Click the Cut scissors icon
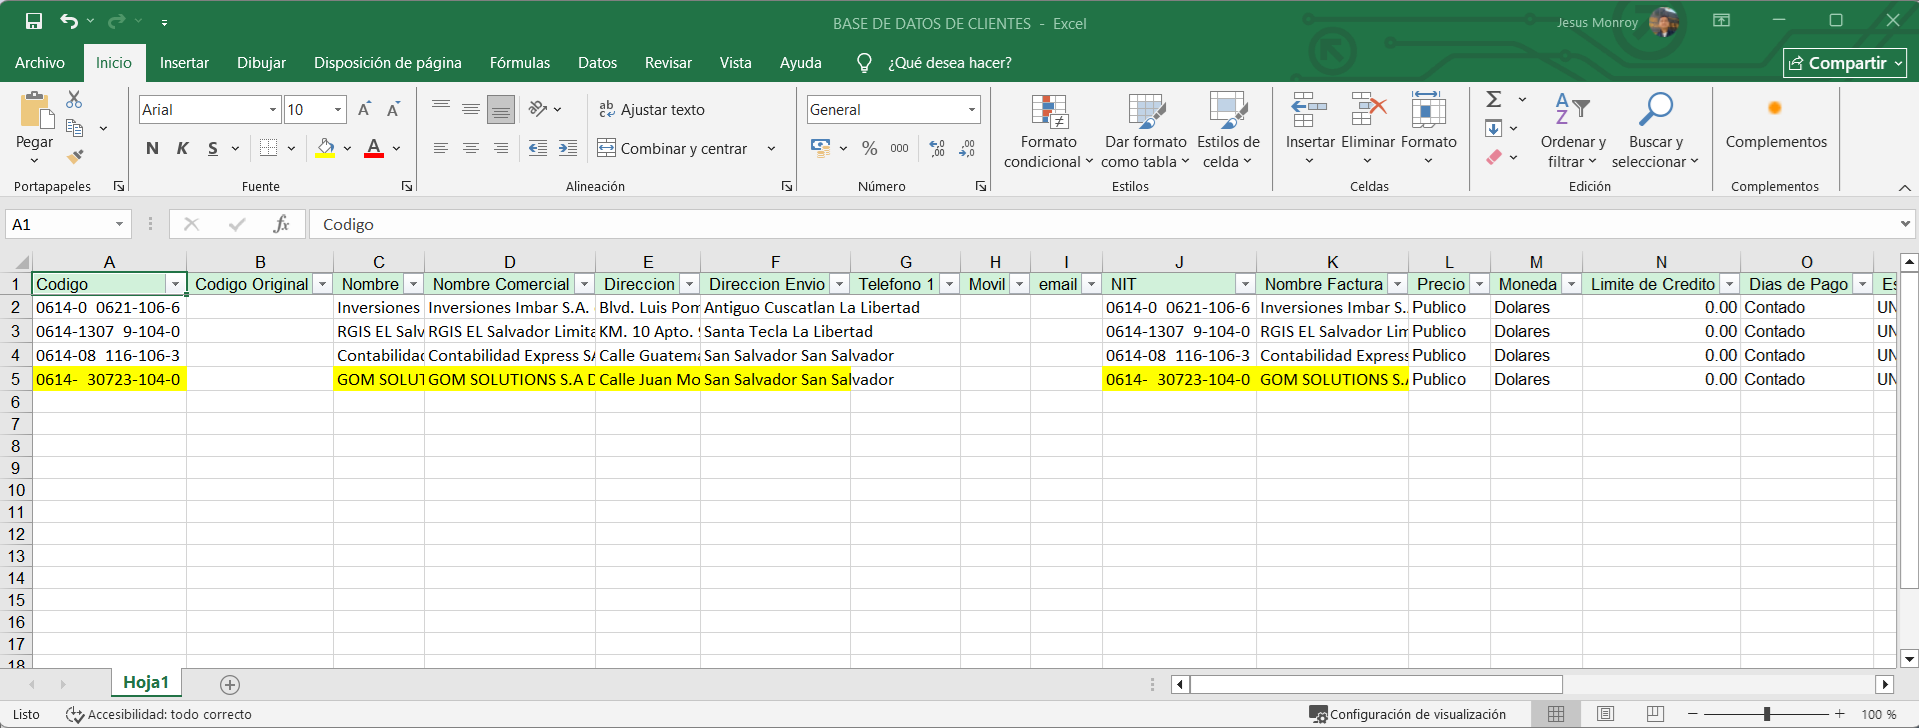Image resolution: width=1919 pixels, height=728 pixels. [x=74, y=100]
